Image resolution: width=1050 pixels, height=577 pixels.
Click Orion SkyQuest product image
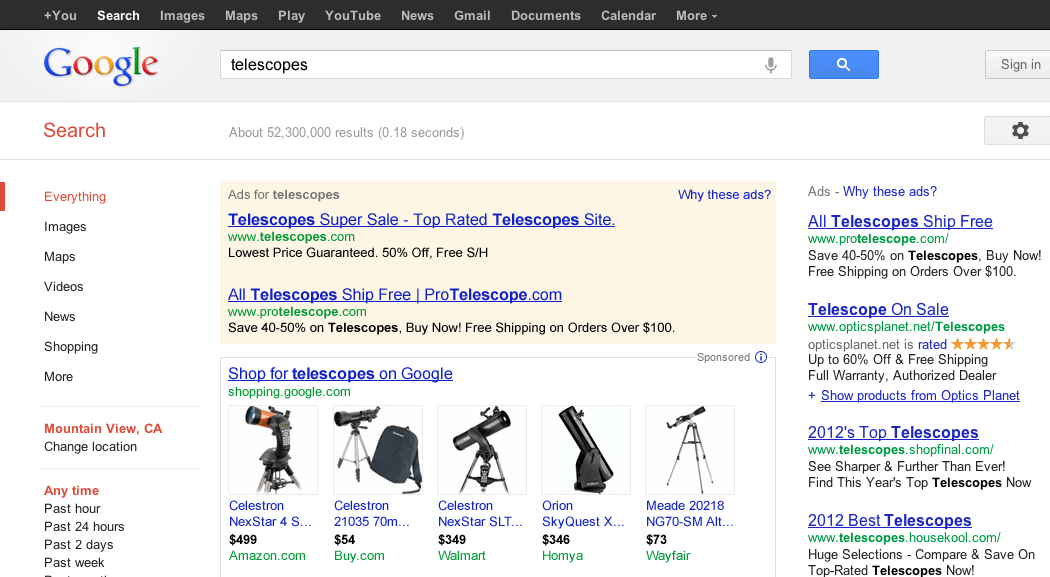pos(586,450)
